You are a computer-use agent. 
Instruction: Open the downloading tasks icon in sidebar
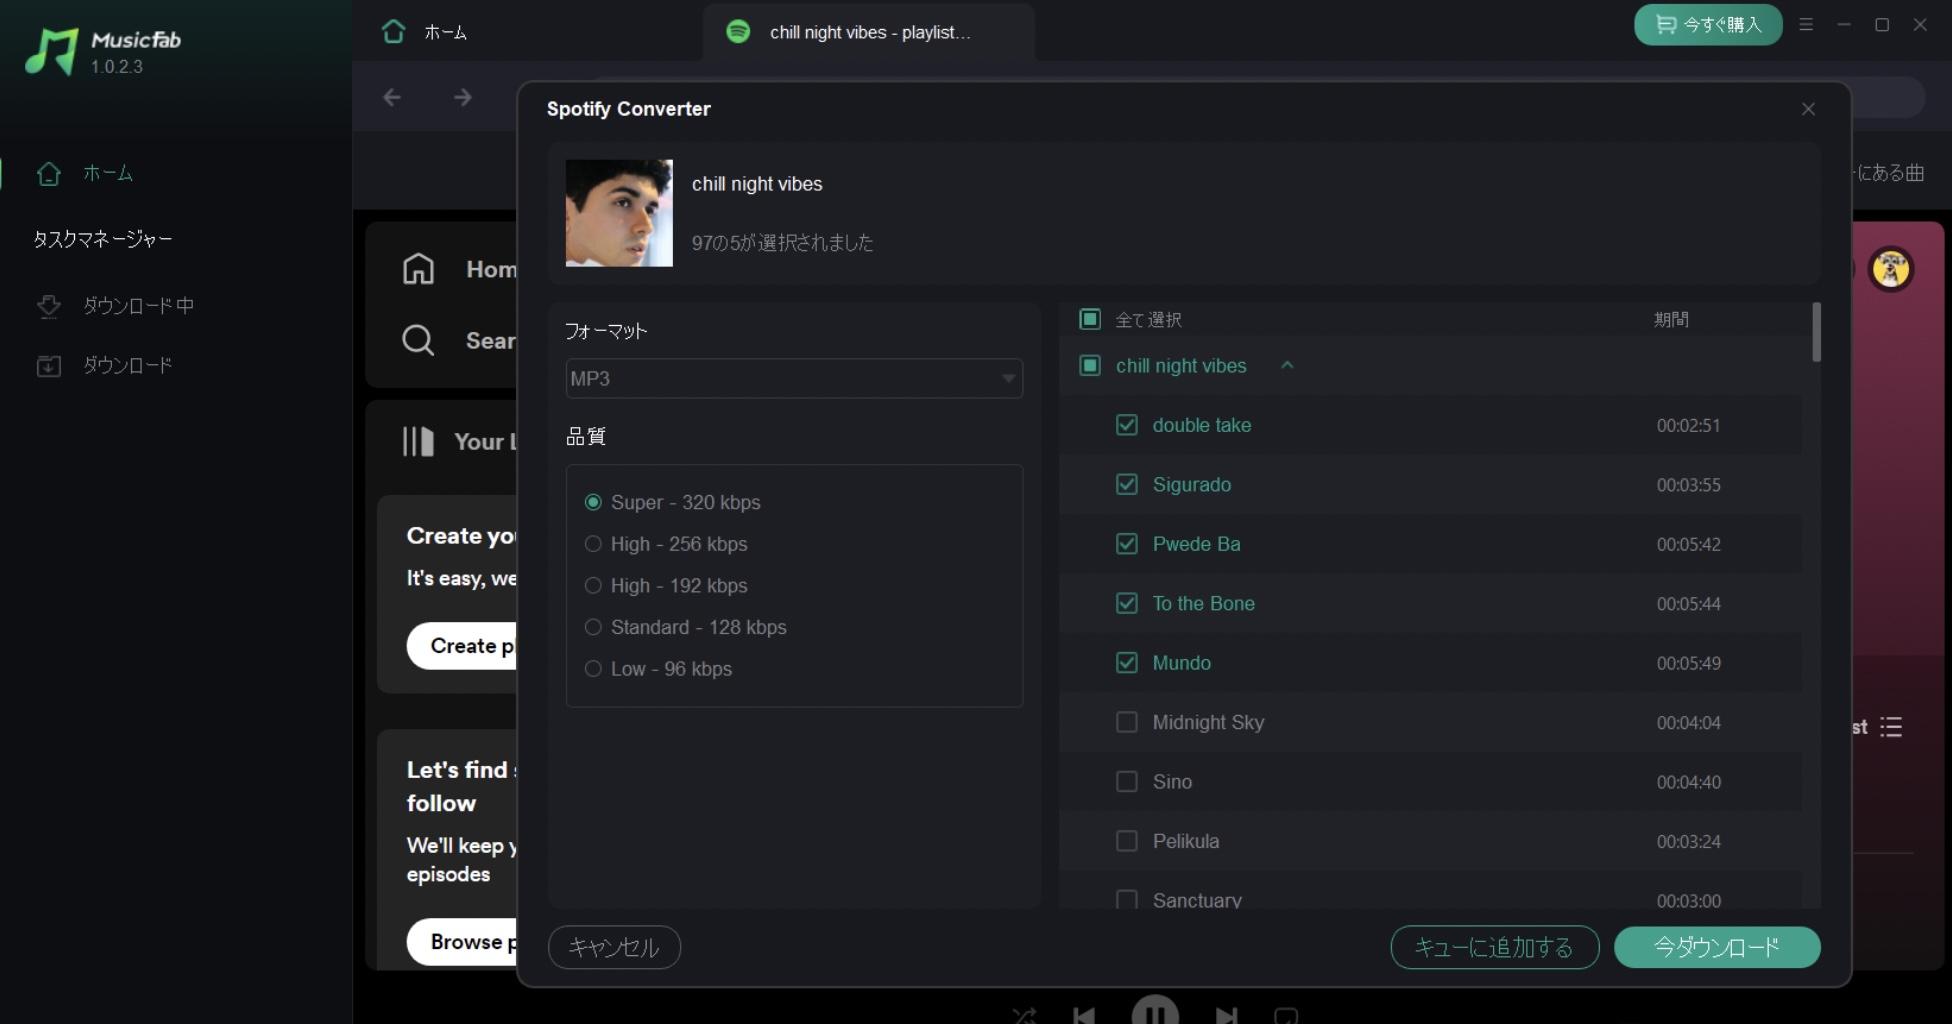pos(48,306)
